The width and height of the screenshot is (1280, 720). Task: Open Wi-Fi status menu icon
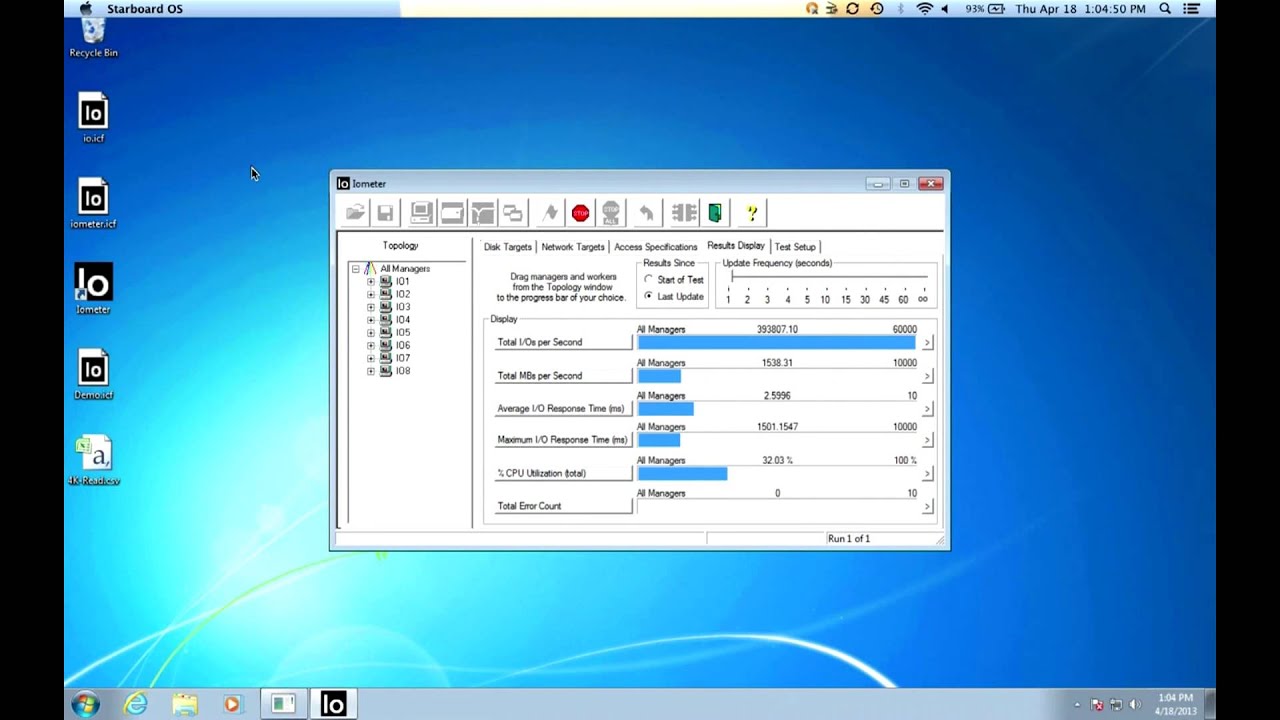[924, 8]
